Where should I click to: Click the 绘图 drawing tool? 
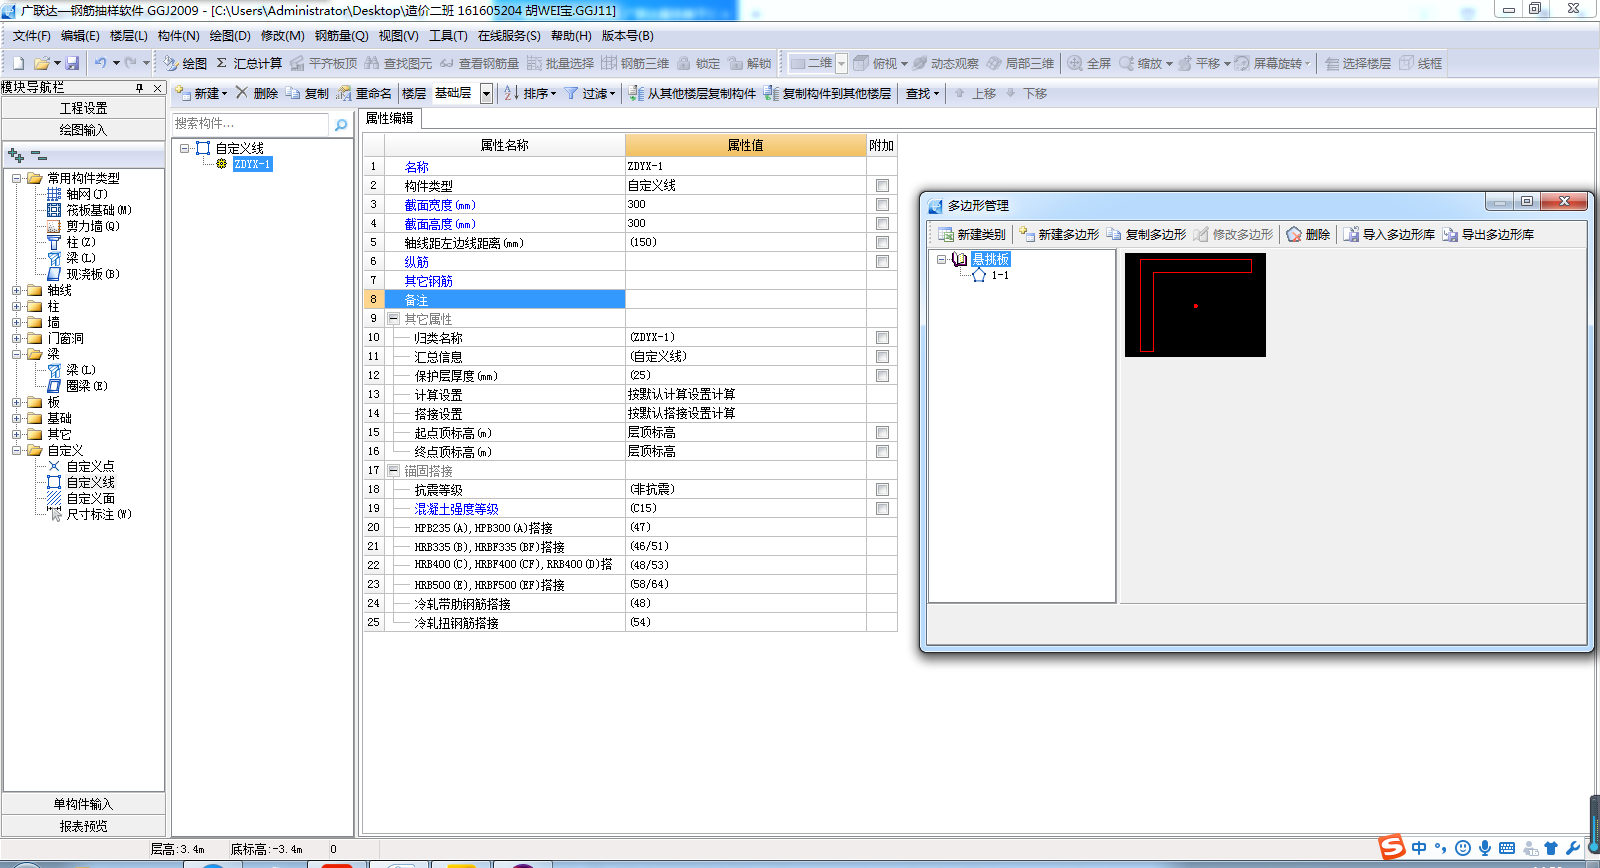185,63
